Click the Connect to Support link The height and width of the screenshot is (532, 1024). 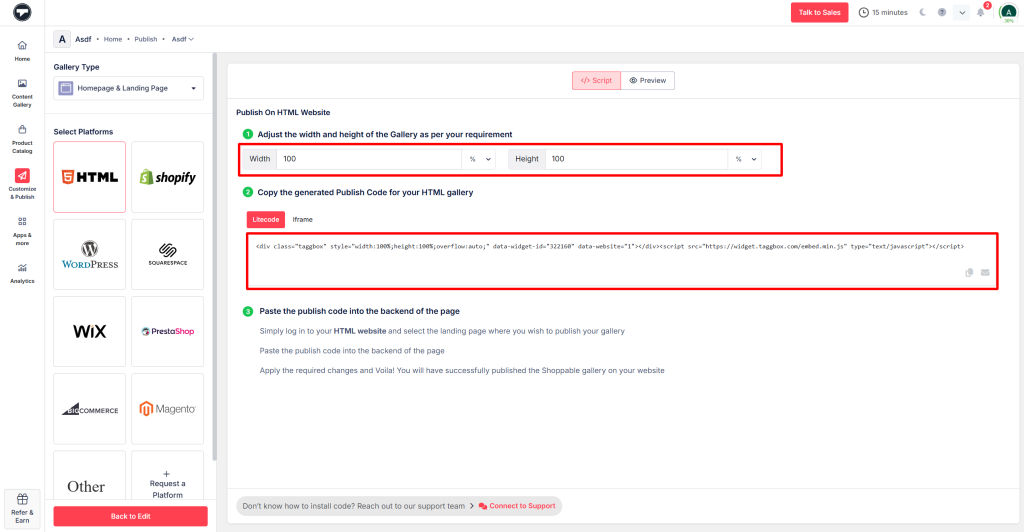[517, 506]
